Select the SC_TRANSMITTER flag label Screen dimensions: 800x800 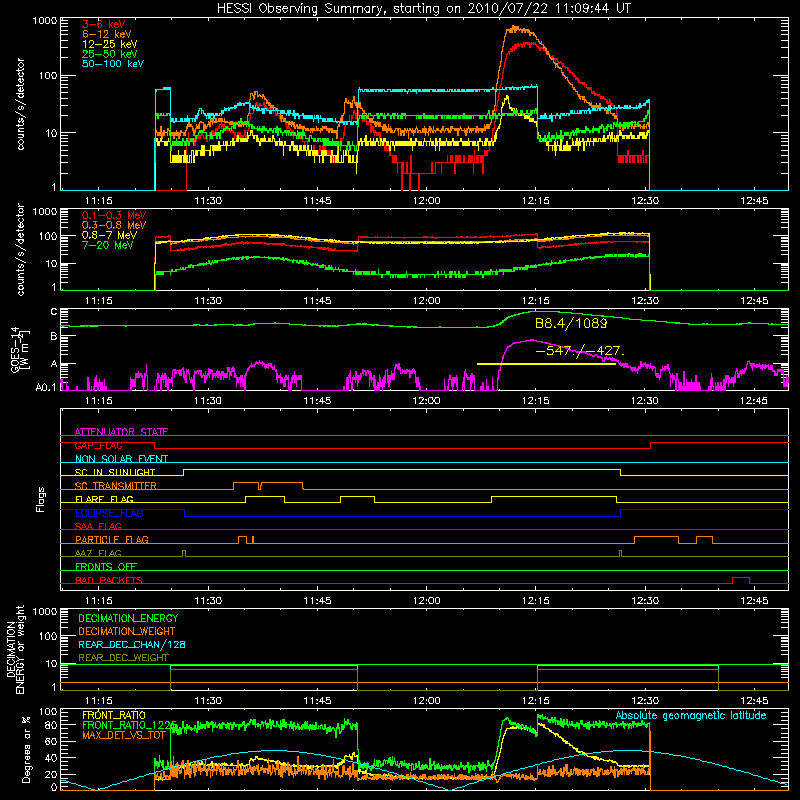(x=115, y=485)
